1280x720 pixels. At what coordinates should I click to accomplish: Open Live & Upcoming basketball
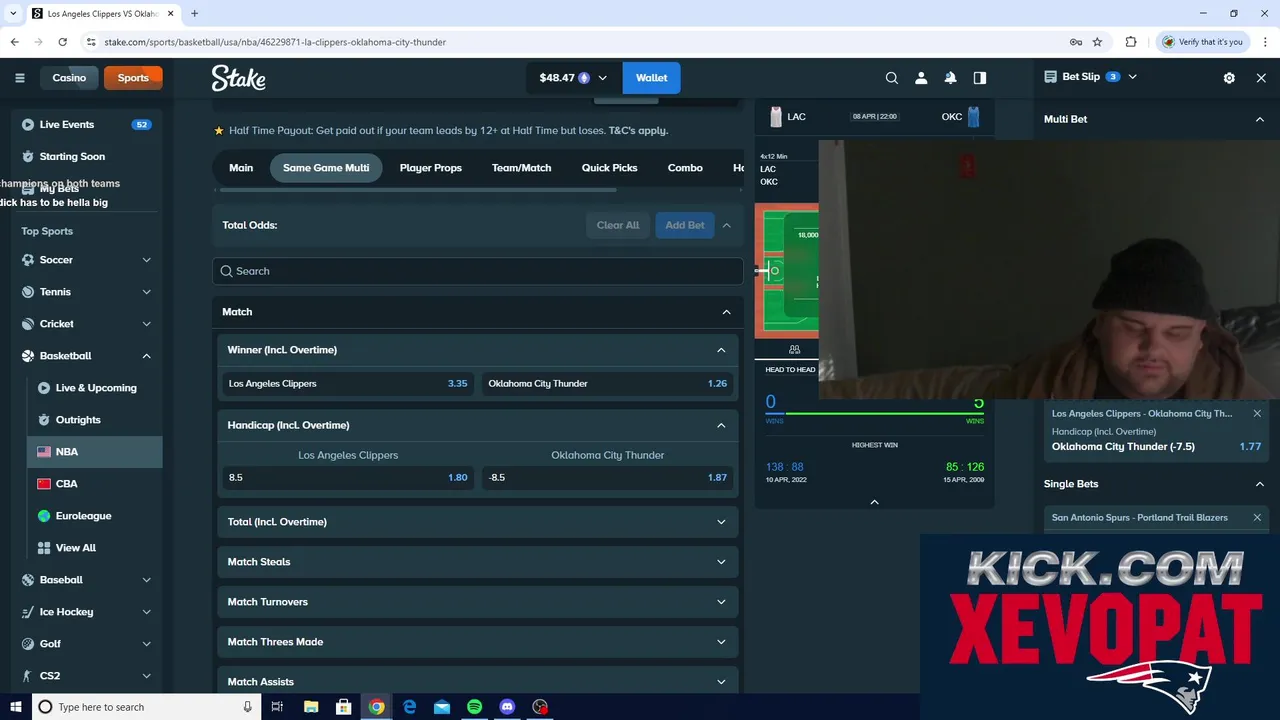tap(95, 388)
